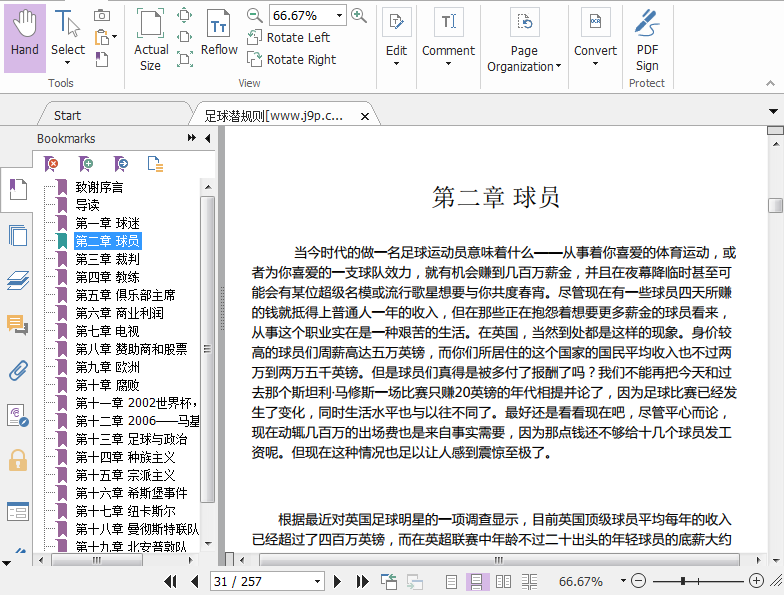Switch to the Start tab
This screenshot has height=595, width=784.
[68, 116]
